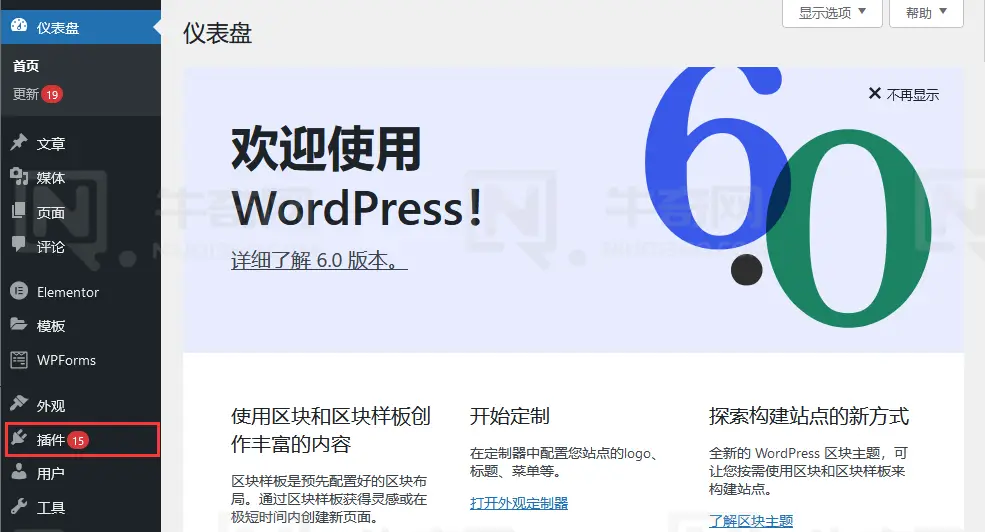The image size is (985, 532).
Task: Click the comment bubble icon beside 评论
Action: (19, 244)
